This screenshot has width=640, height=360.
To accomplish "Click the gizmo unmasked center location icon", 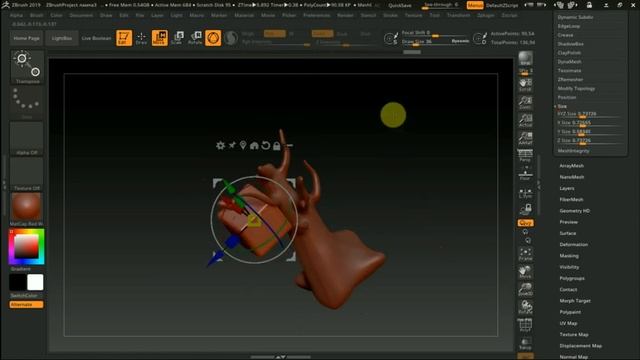I will [243, 145].
